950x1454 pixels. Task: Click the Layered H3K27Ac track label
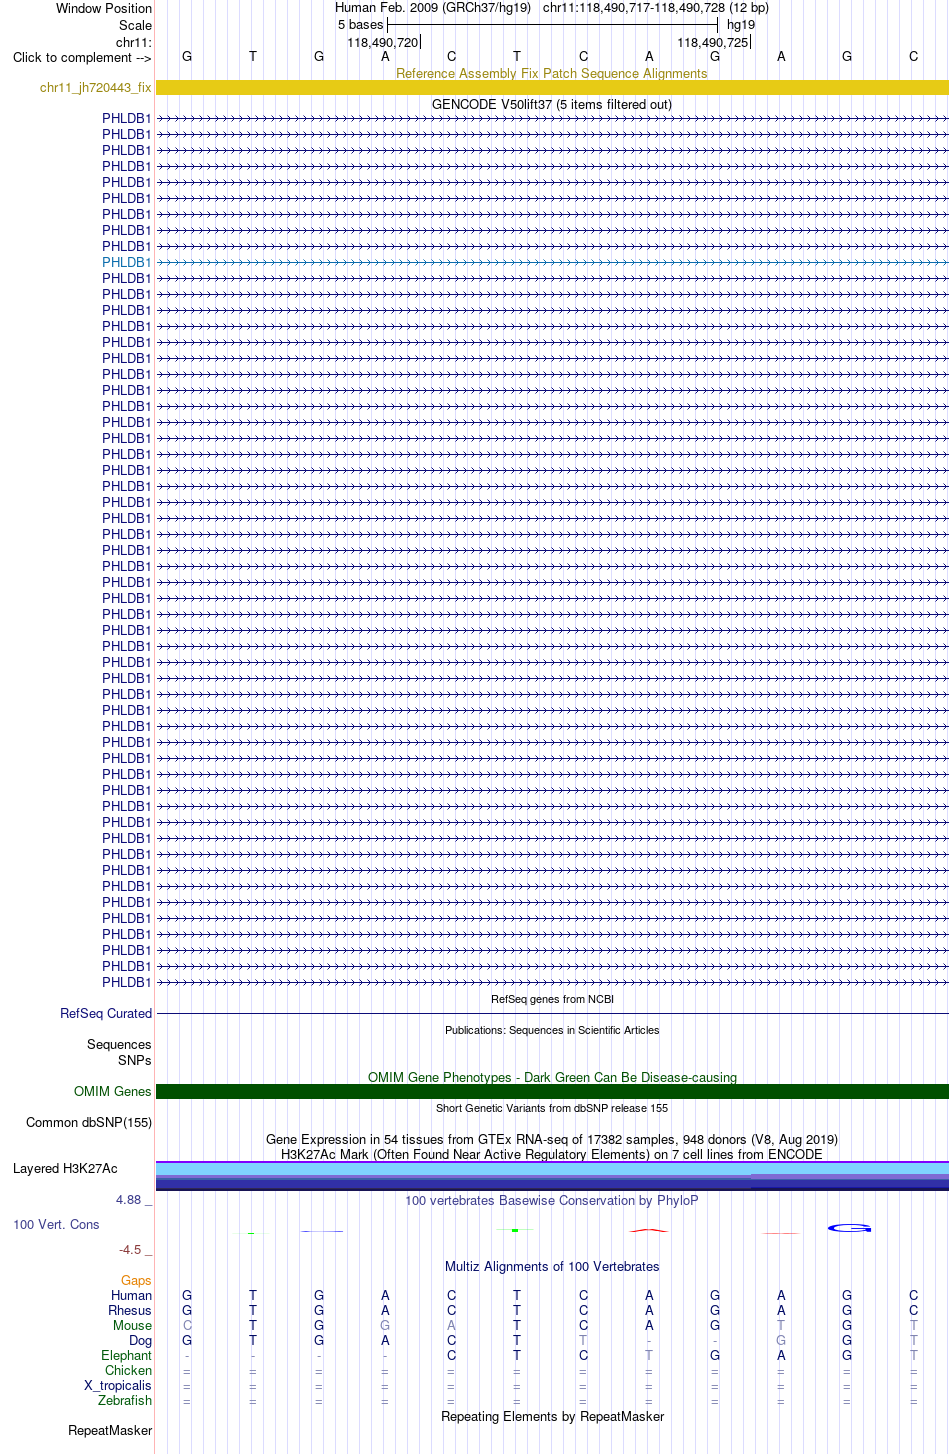point(65,1168)
